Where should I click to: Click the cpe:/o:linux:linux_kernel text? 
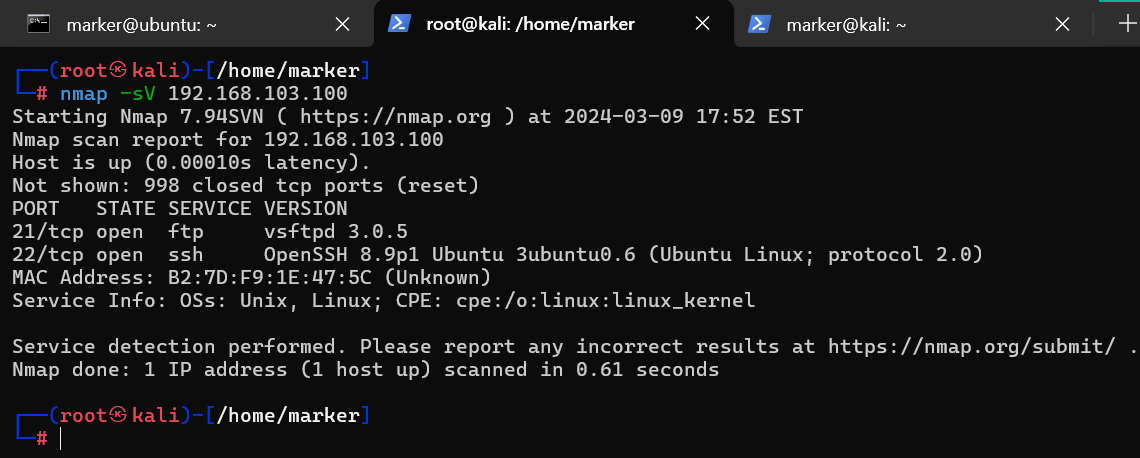(x=606, y=301)
